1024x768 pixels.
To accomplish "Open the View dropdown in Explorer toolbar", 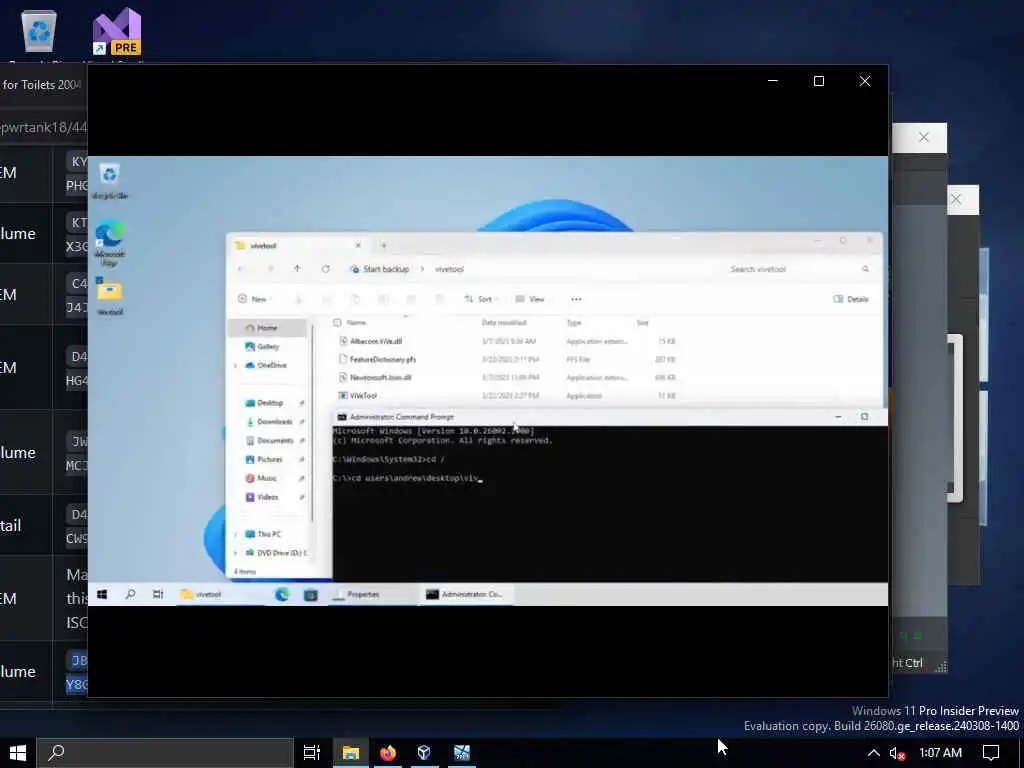I will [530, 299].
